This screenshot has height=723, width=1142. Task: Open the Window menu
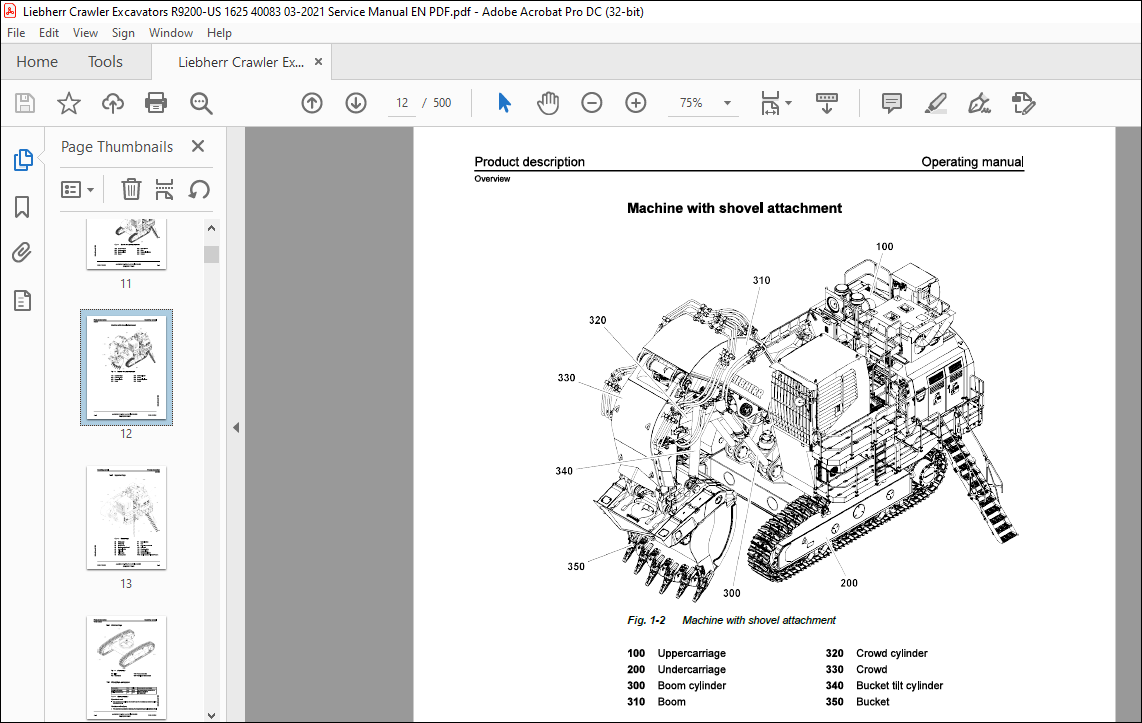(x=170, y=33)
